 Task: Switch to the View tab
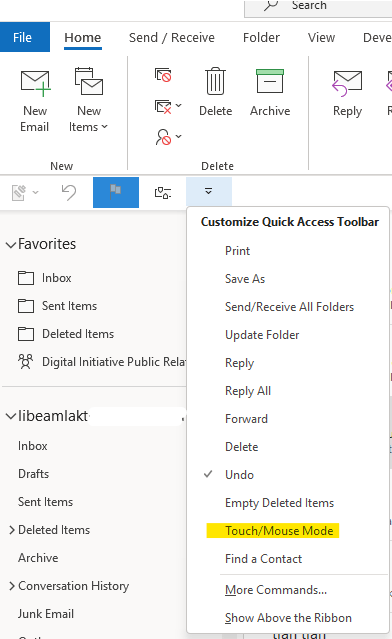tap(321, 37)
